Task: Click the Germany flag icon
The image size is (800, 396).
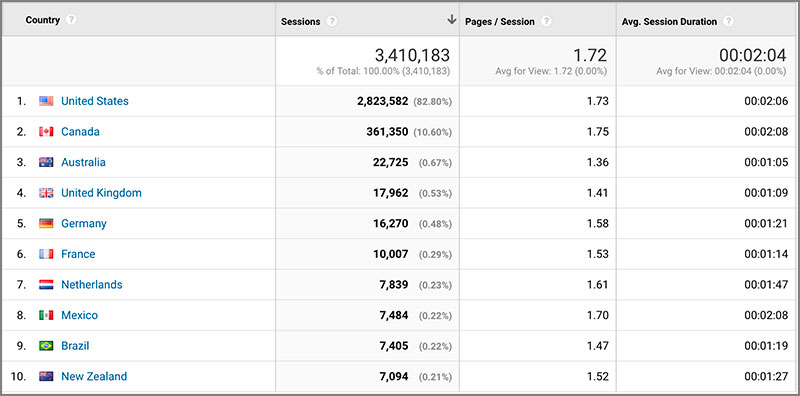Action: (46, 224)
